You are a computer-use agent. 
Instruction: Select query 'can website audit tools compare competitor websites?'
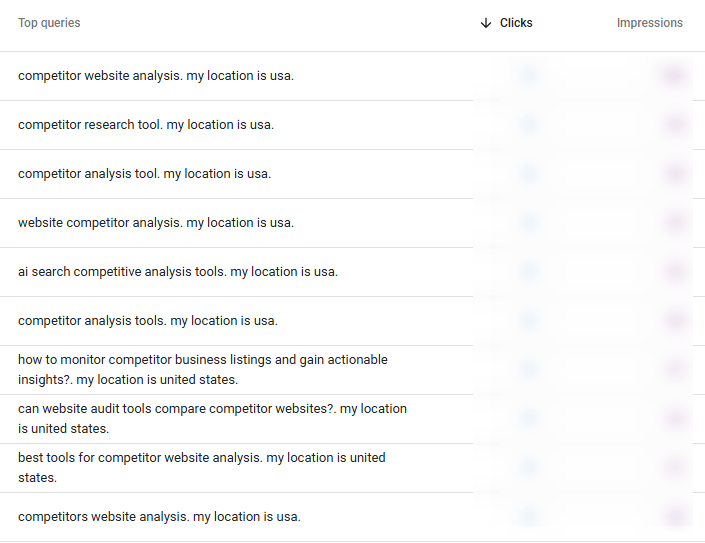212,418
